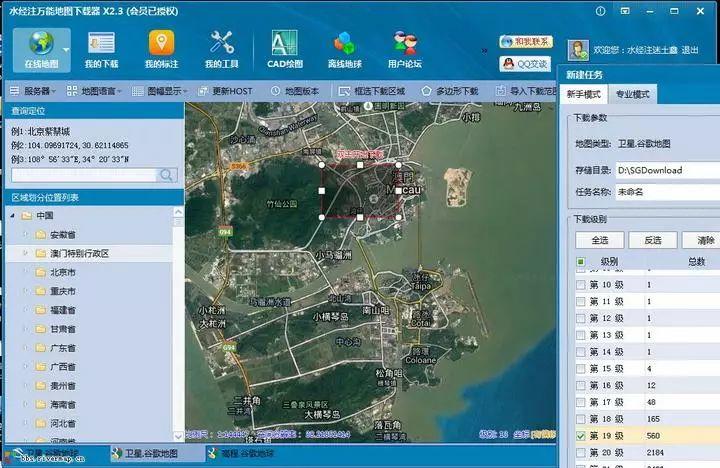The width and height of the screenshot is (720, 468).
Task: Click the 全选 select-all button
Action: (600, 240)
